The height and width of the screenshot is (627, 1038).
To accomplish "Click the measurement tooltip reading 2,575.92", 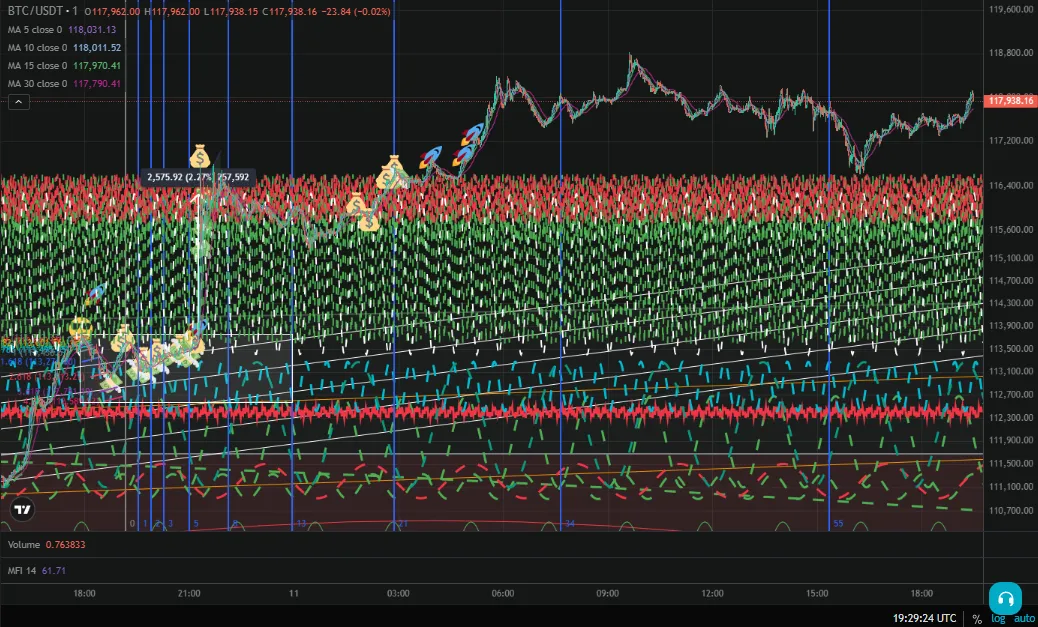I will click(x=197, y=177).
